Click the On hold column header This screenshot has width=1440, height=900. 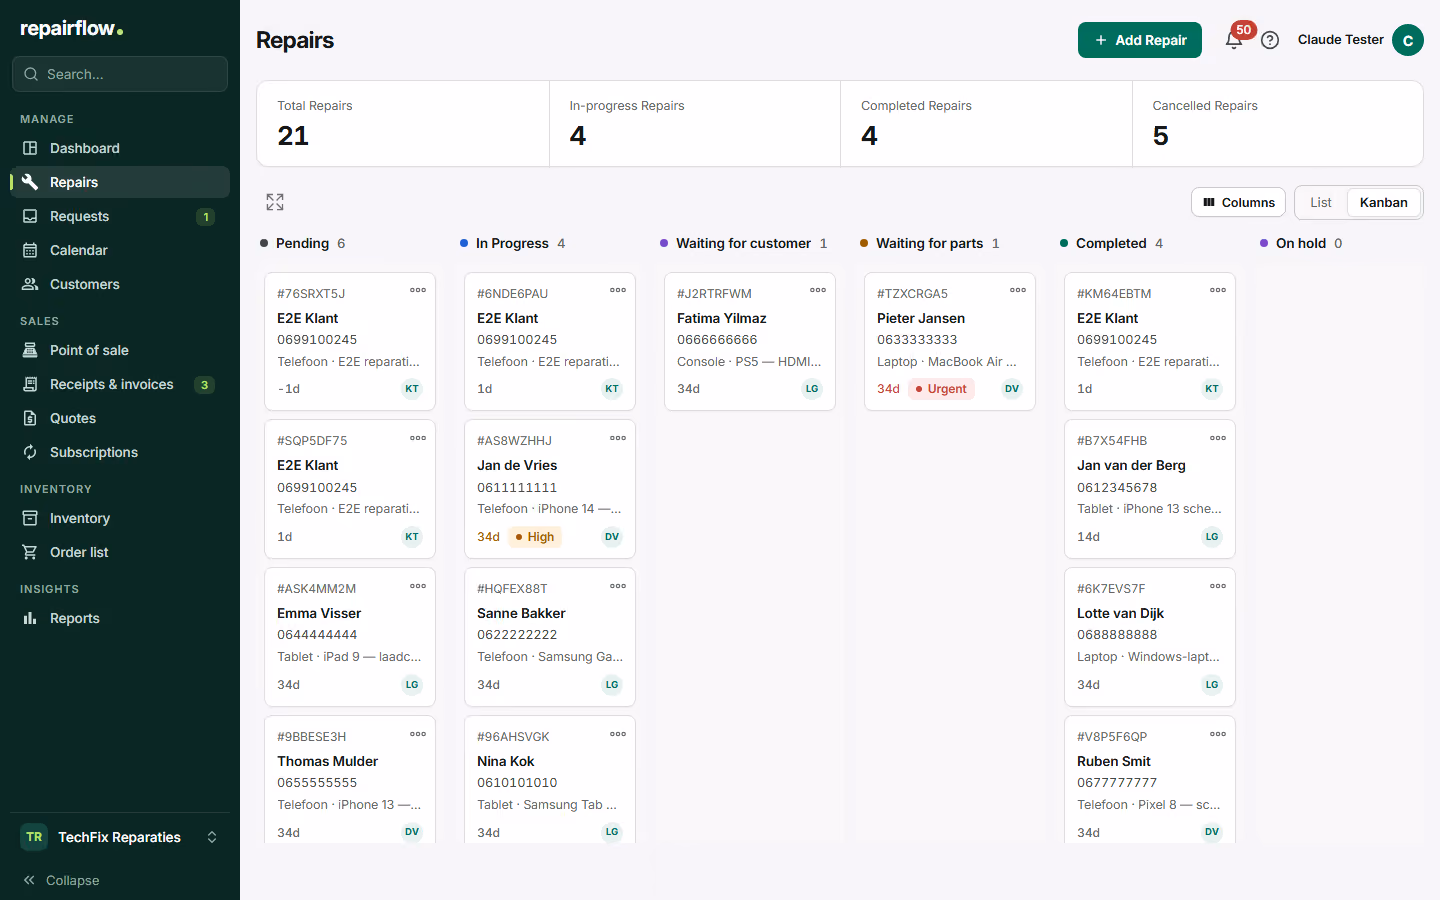click(1301, 243)
